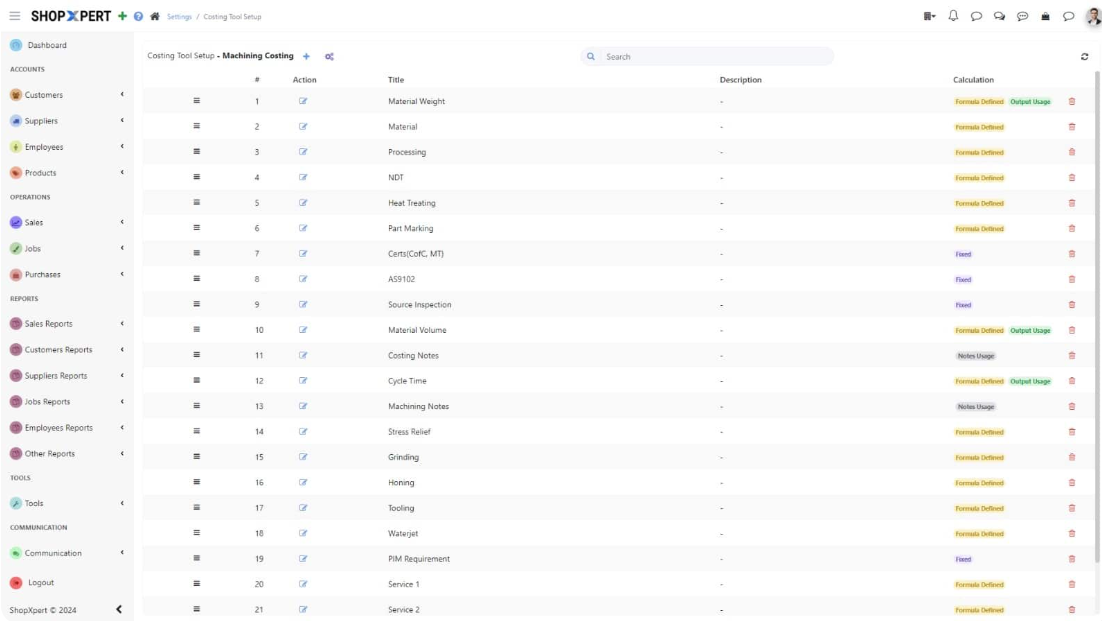Edit the Service 2 row
Image resolution: width=1102 pixels, height=621 pixels.
pyautogui.click(x=303, y=610)
